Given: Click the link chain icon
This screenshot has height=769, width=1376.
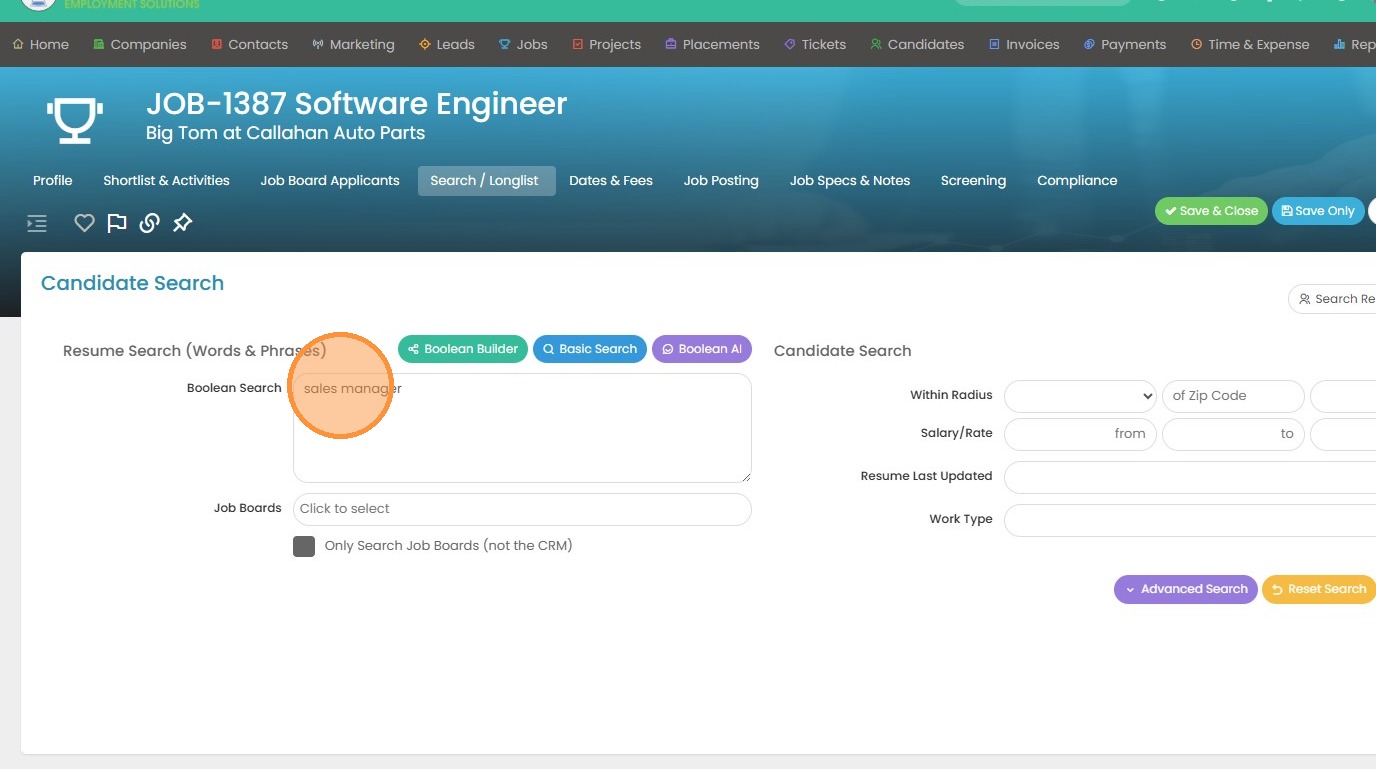Looking at the screenshot, I should pos(149,223).
